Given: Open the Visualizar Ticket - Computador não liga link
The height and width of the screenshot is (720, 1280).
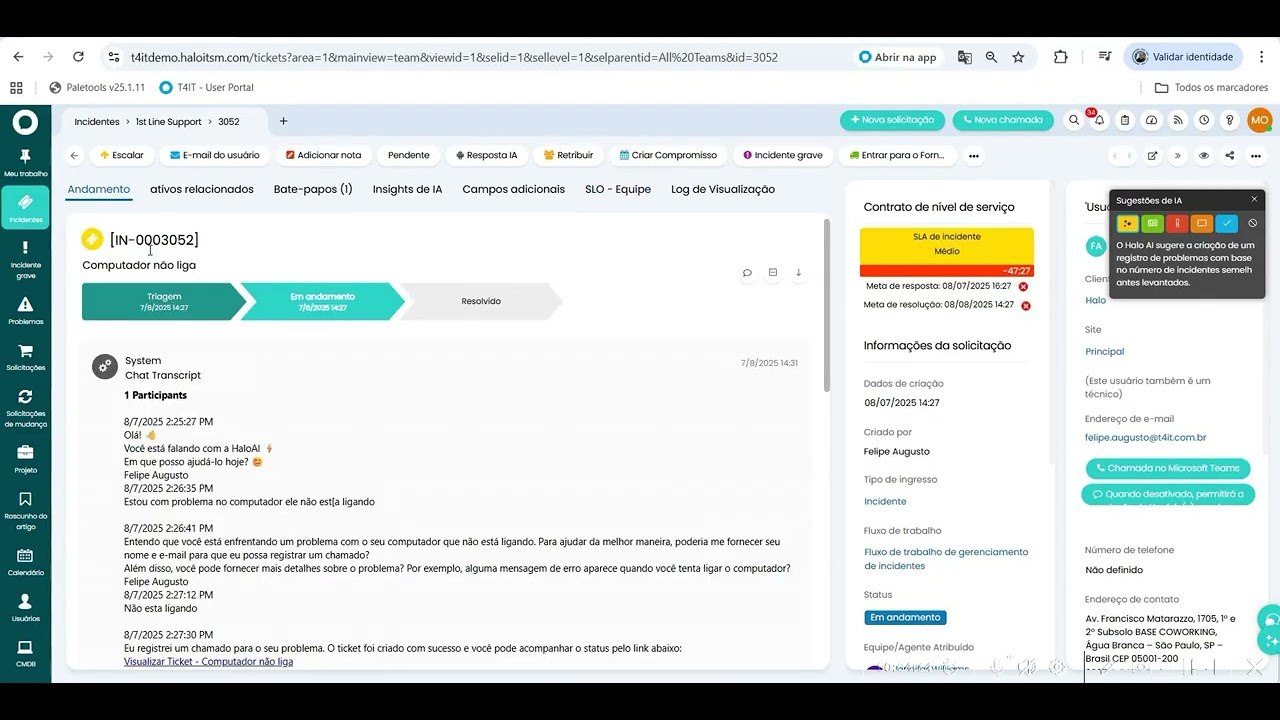Looking at the screenshot, I should tap(208, 662).
